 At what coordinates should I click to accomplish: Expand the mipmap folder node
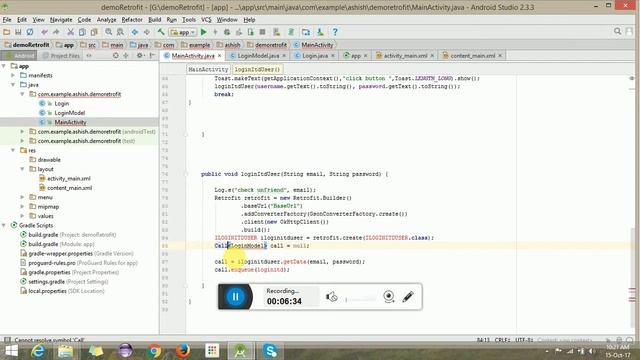point(22,207)
